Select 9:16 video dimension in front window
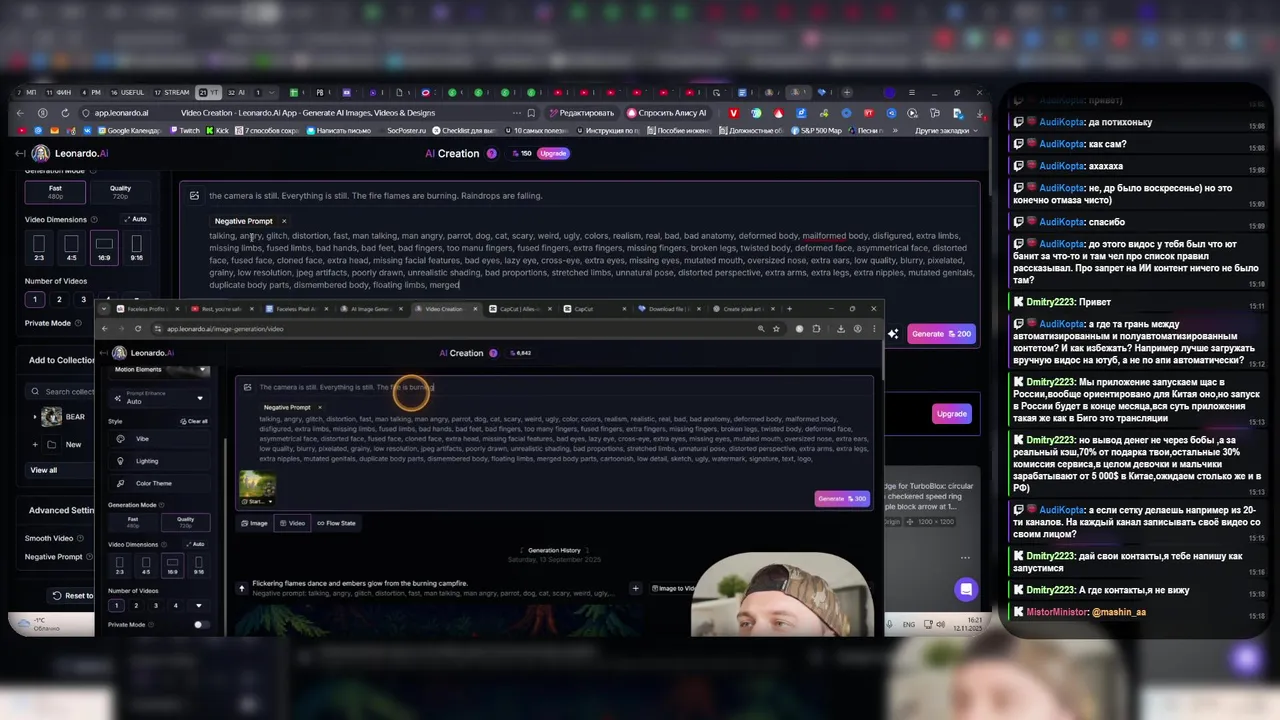Viewport: 1280px width, 720px height. click(198, 566)
